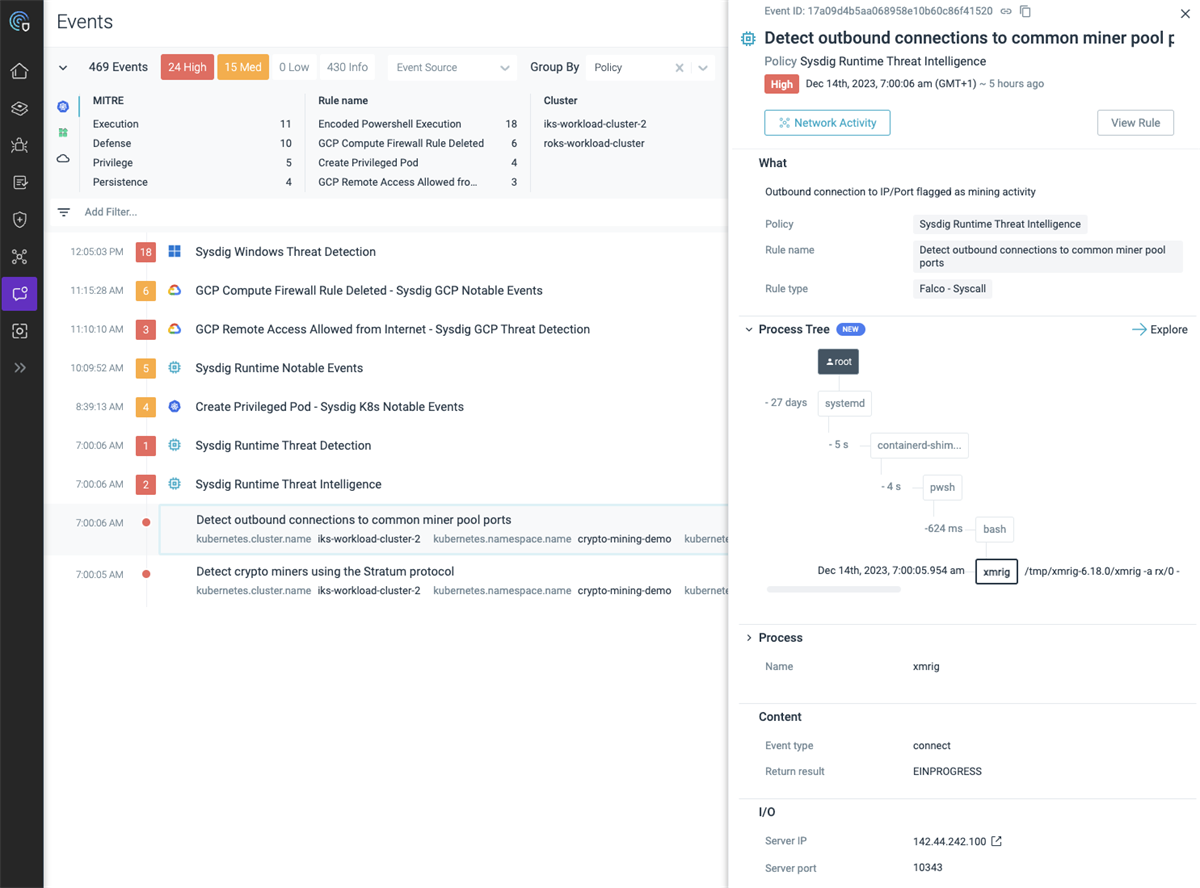Click the Add Filter input field
The width and height of the screenshot is (1200, 888).
tap(110, 211)
